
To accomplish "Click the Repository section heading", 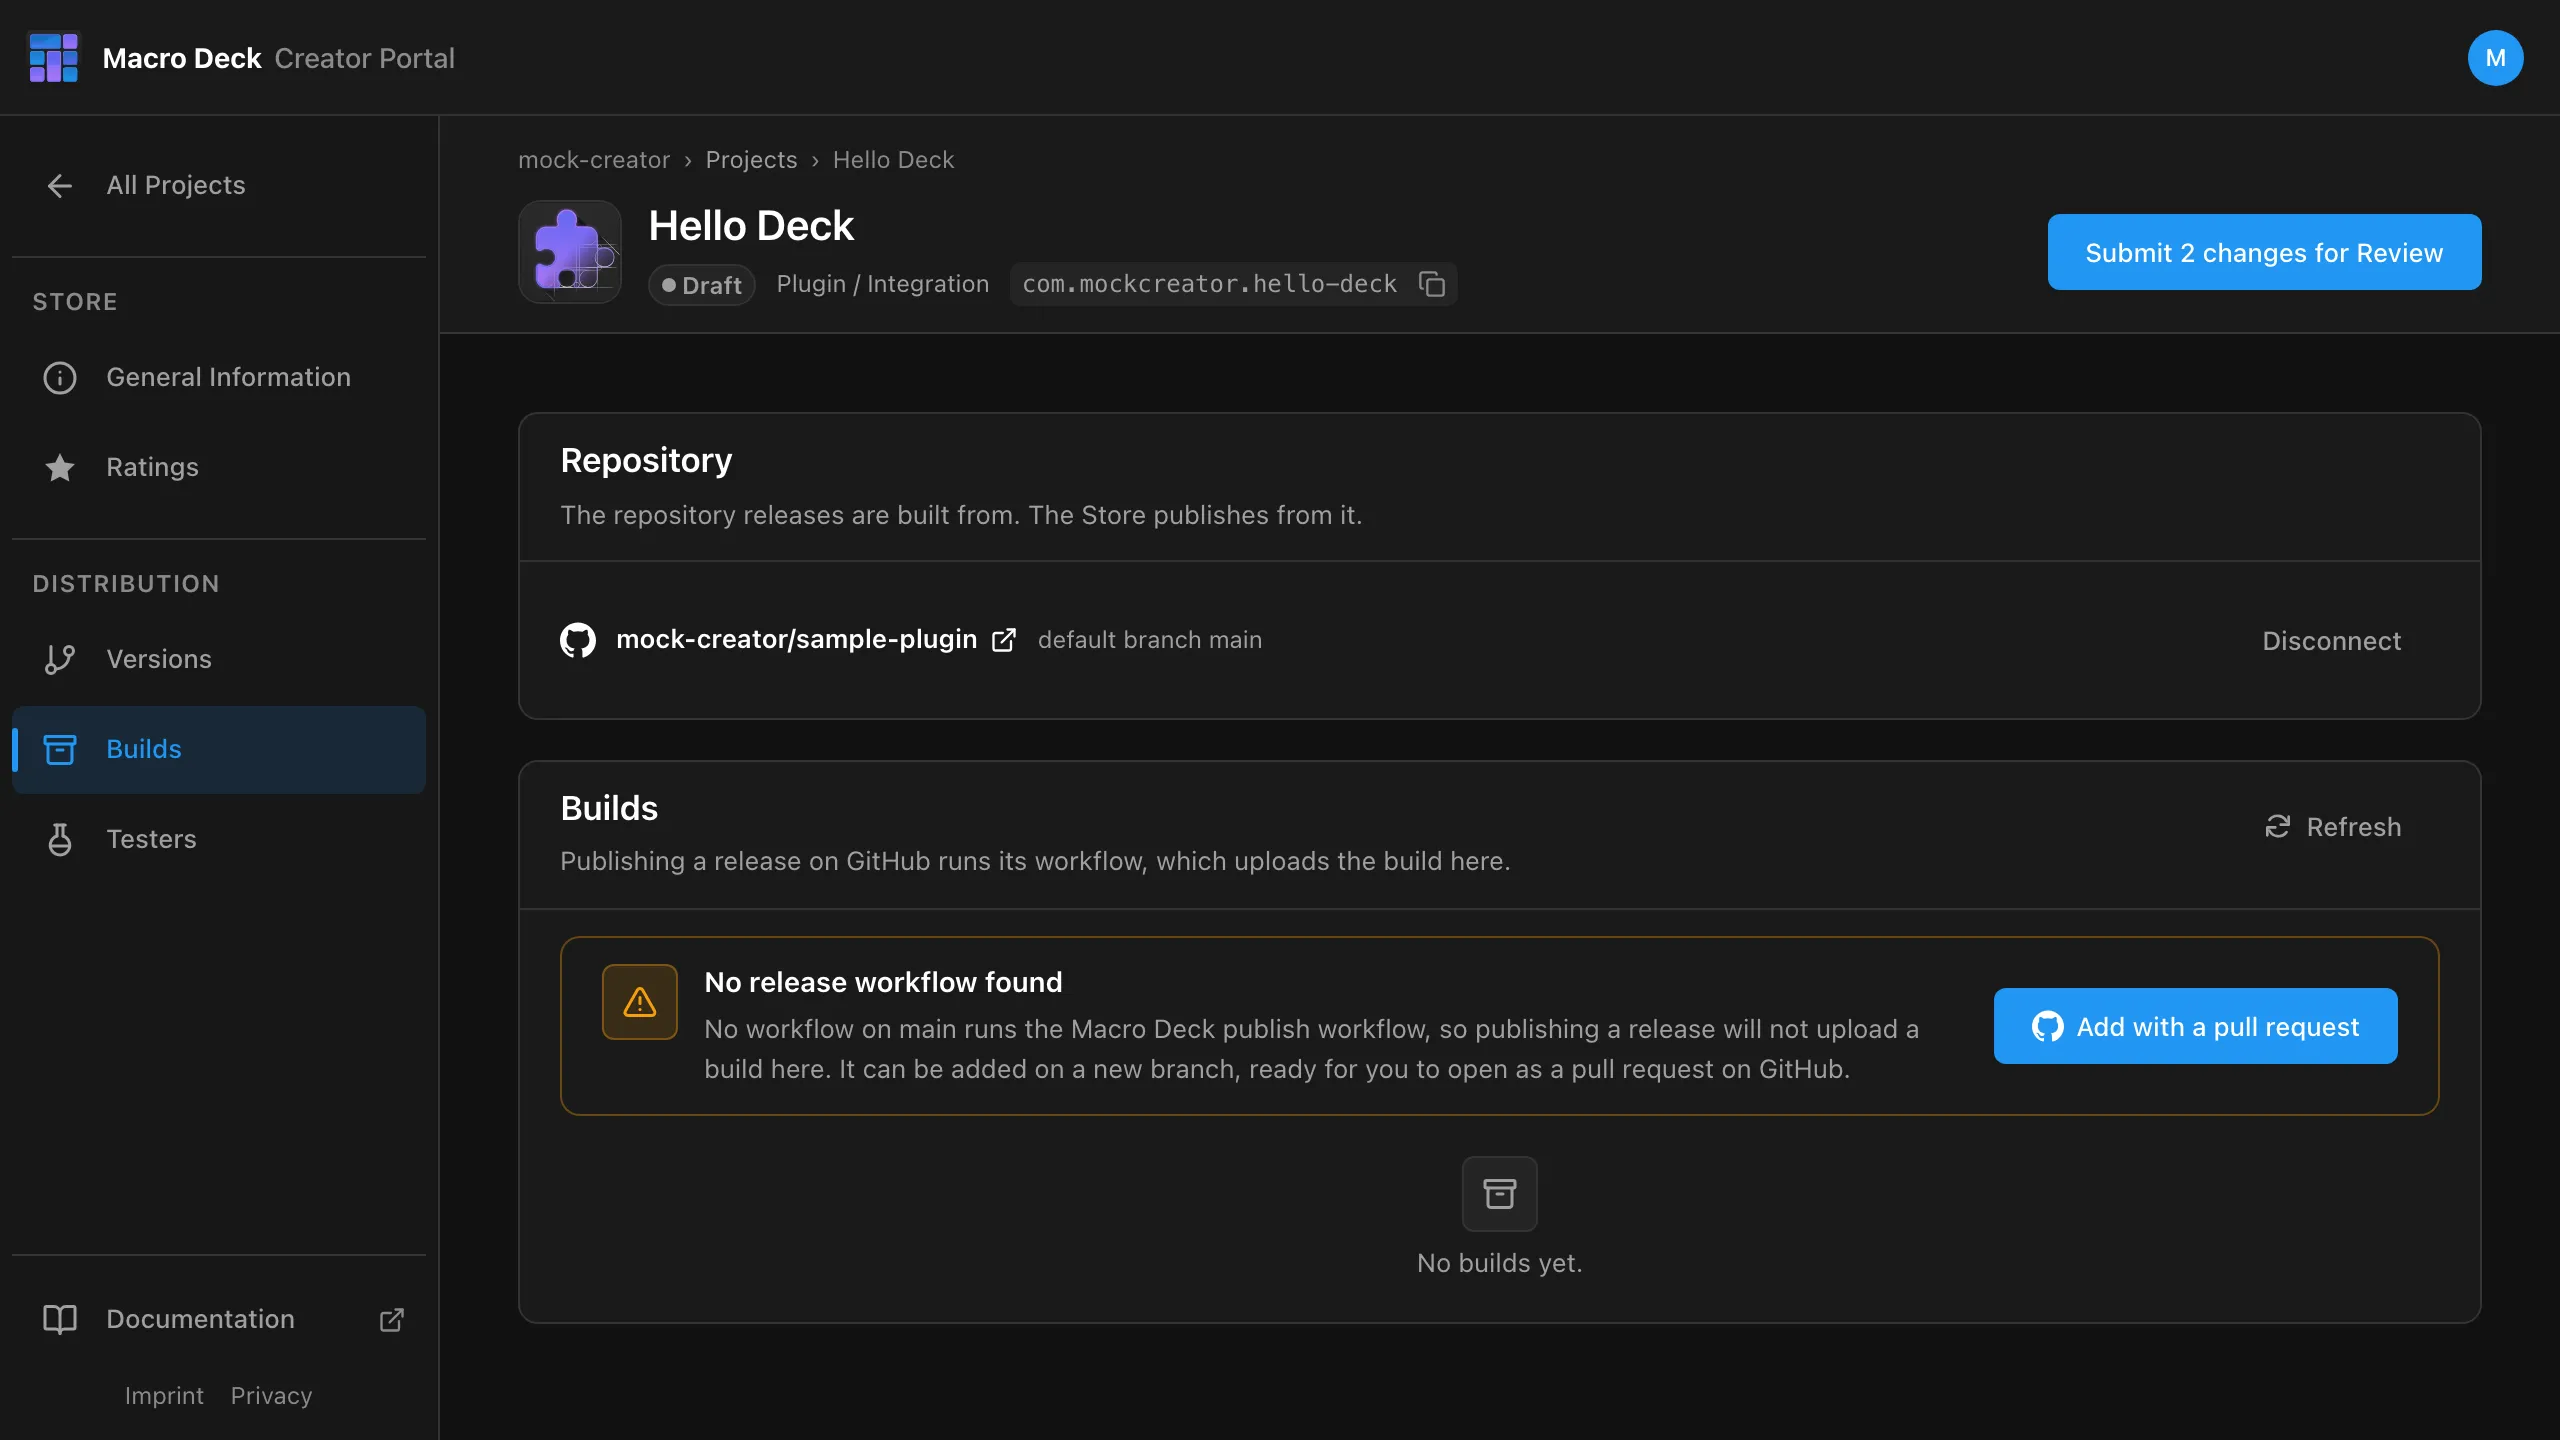I will tap(646, 460).
